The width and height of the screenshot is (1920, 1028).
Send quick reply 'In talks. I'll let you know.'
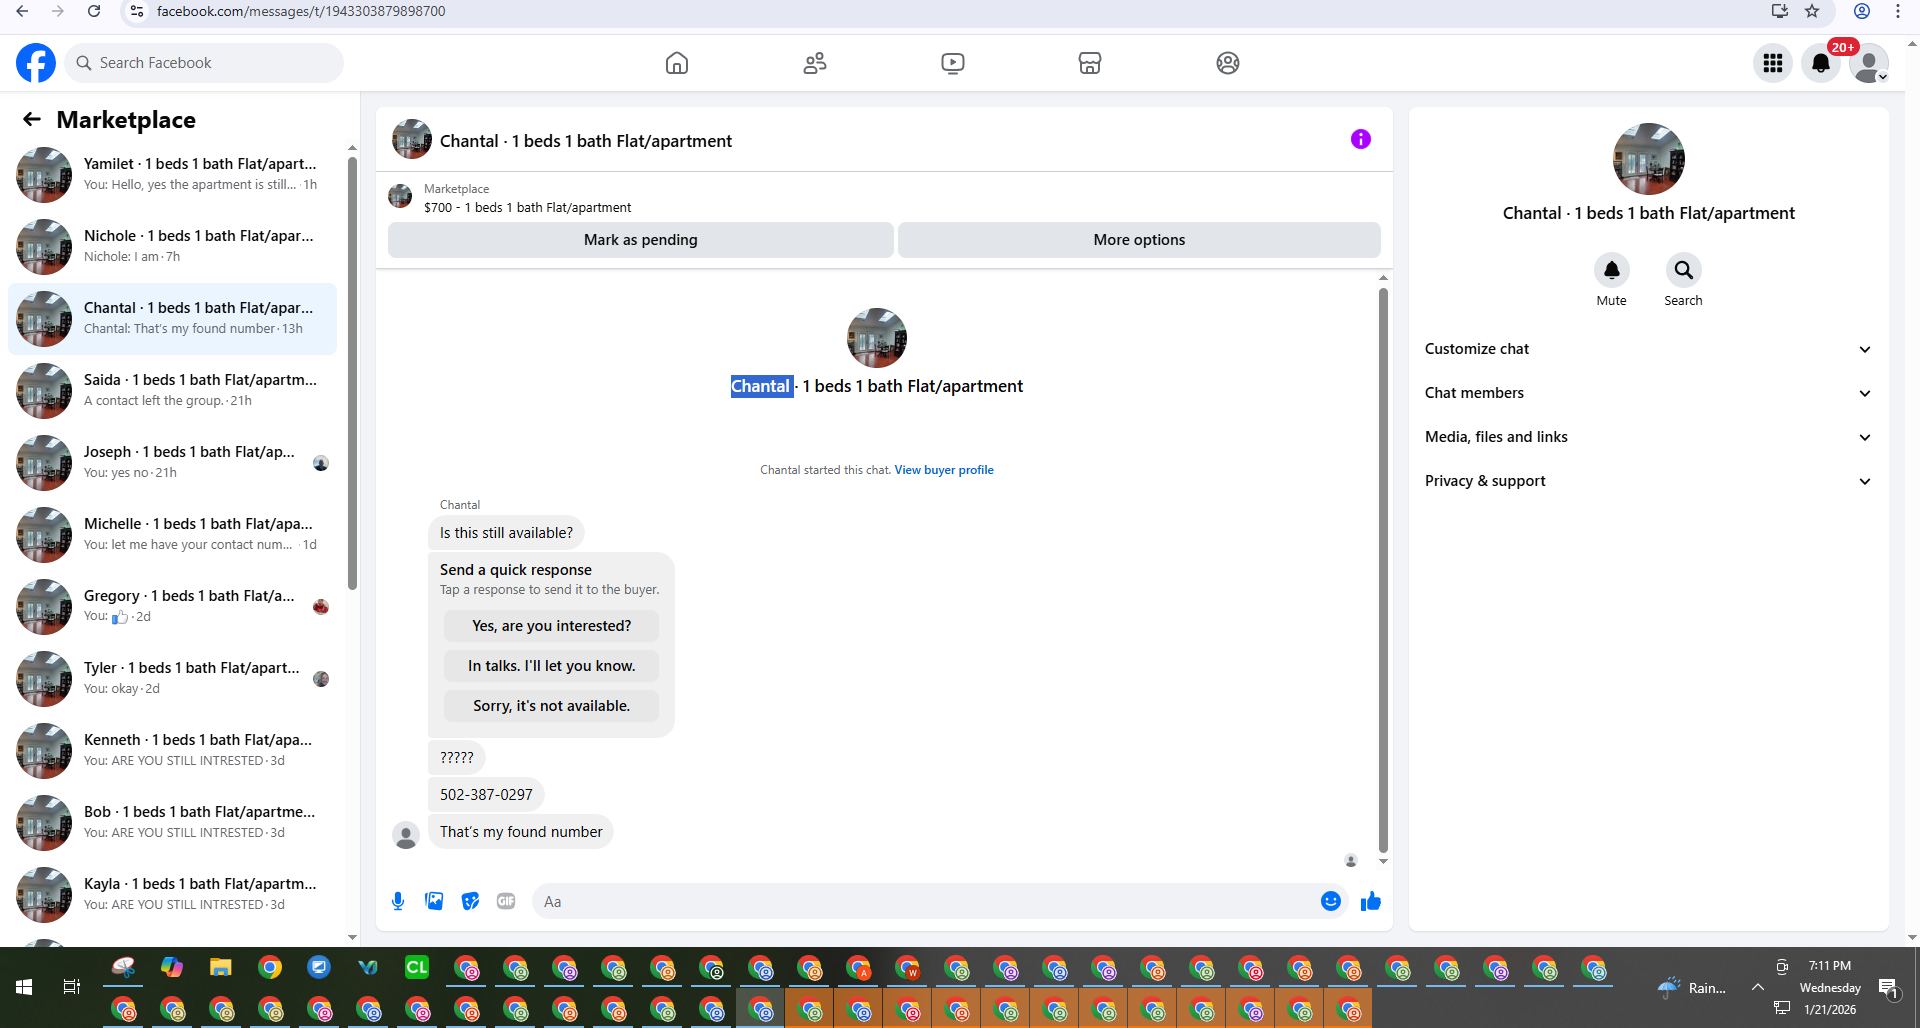click(x=552, y=666)
